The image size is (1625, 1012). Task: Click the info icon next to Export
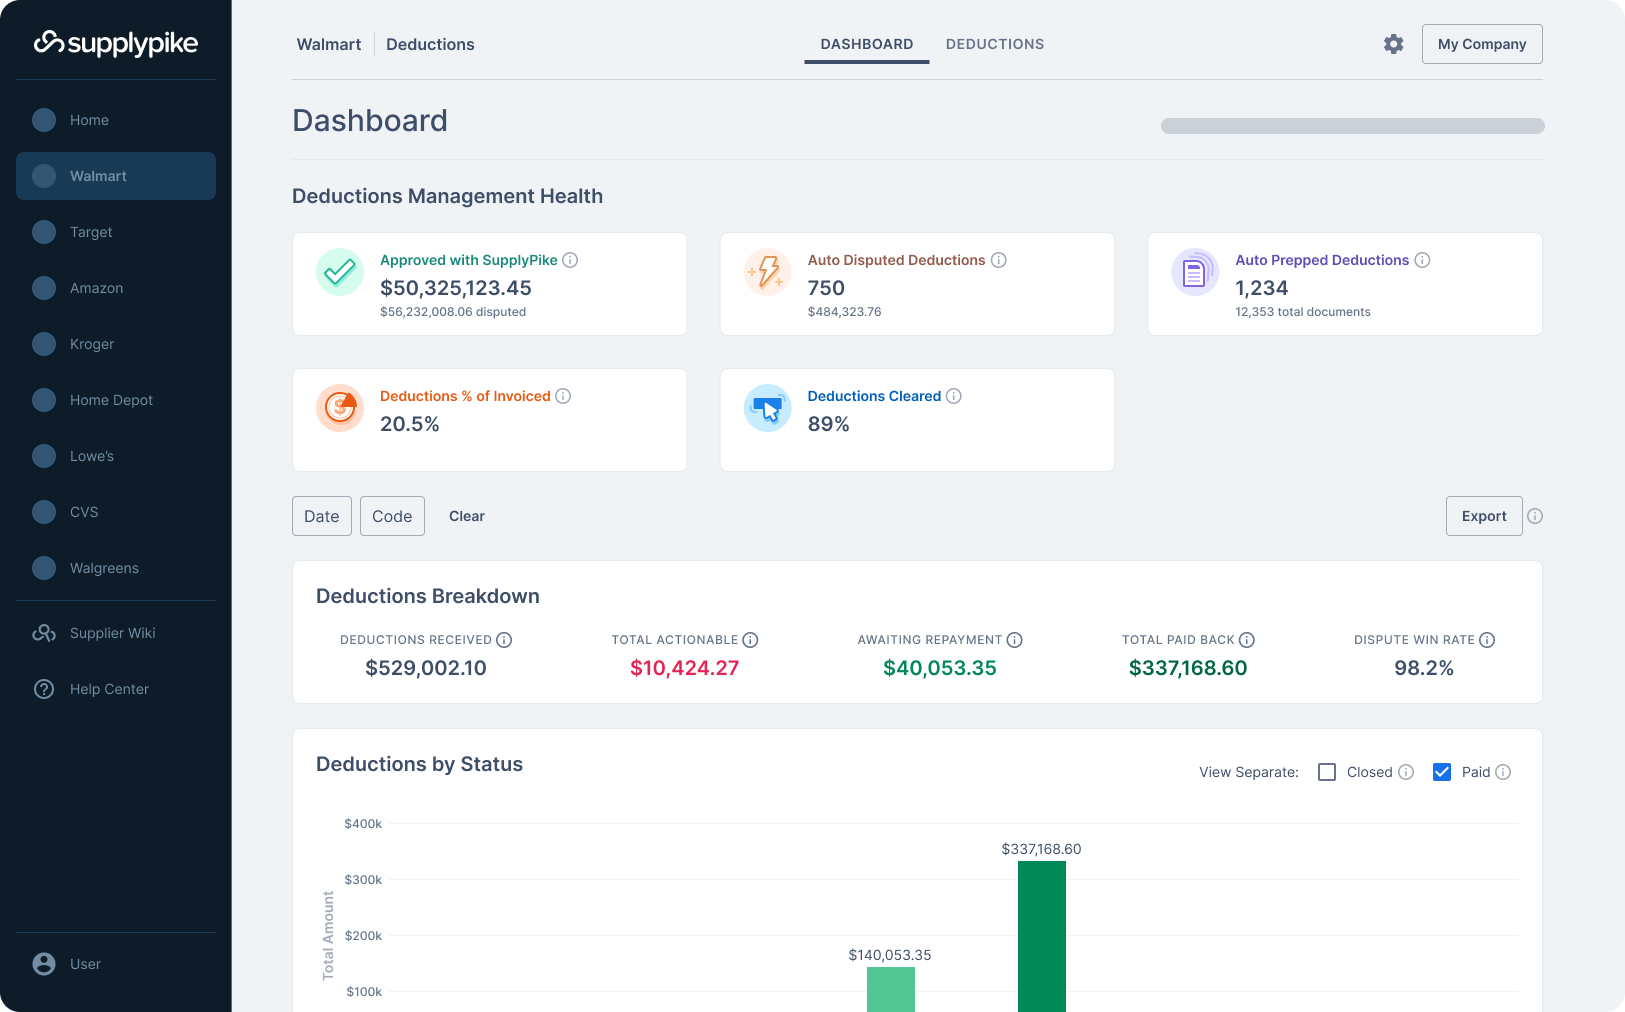1535,516
